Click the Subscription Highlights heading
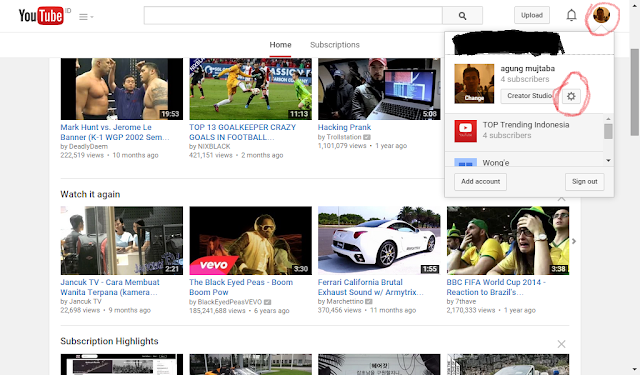This screenshot has height=375, width=640. [x=109, y=341]
